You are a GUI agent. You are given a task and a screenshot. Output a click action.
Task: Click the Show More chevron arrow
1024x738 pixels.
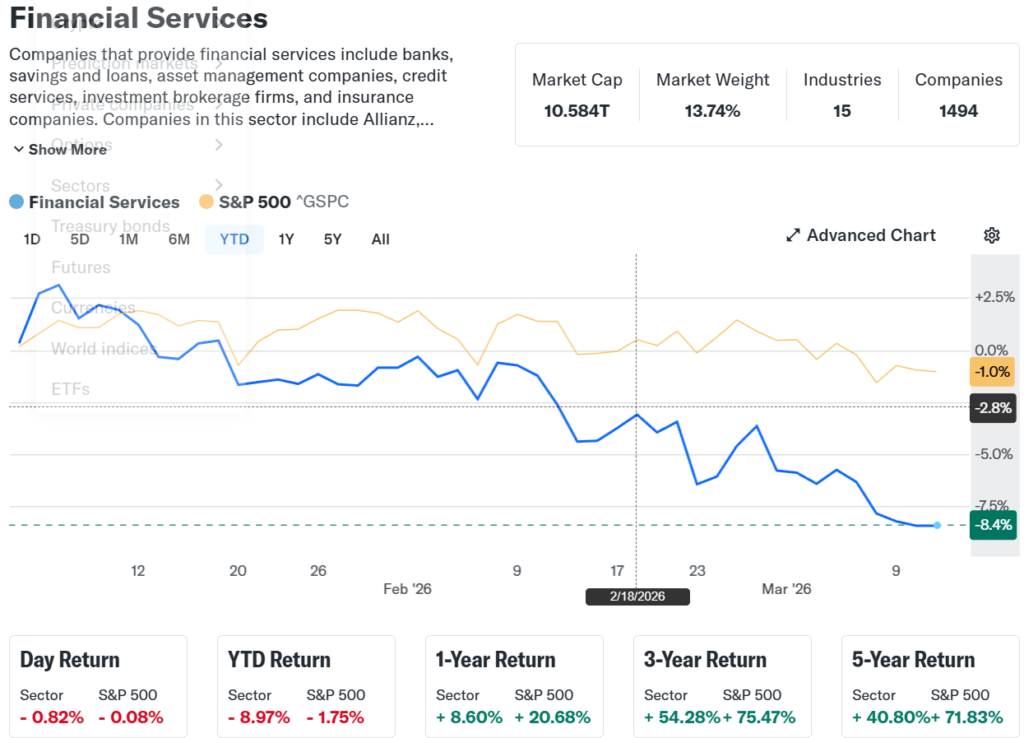[x=19, y=149]
